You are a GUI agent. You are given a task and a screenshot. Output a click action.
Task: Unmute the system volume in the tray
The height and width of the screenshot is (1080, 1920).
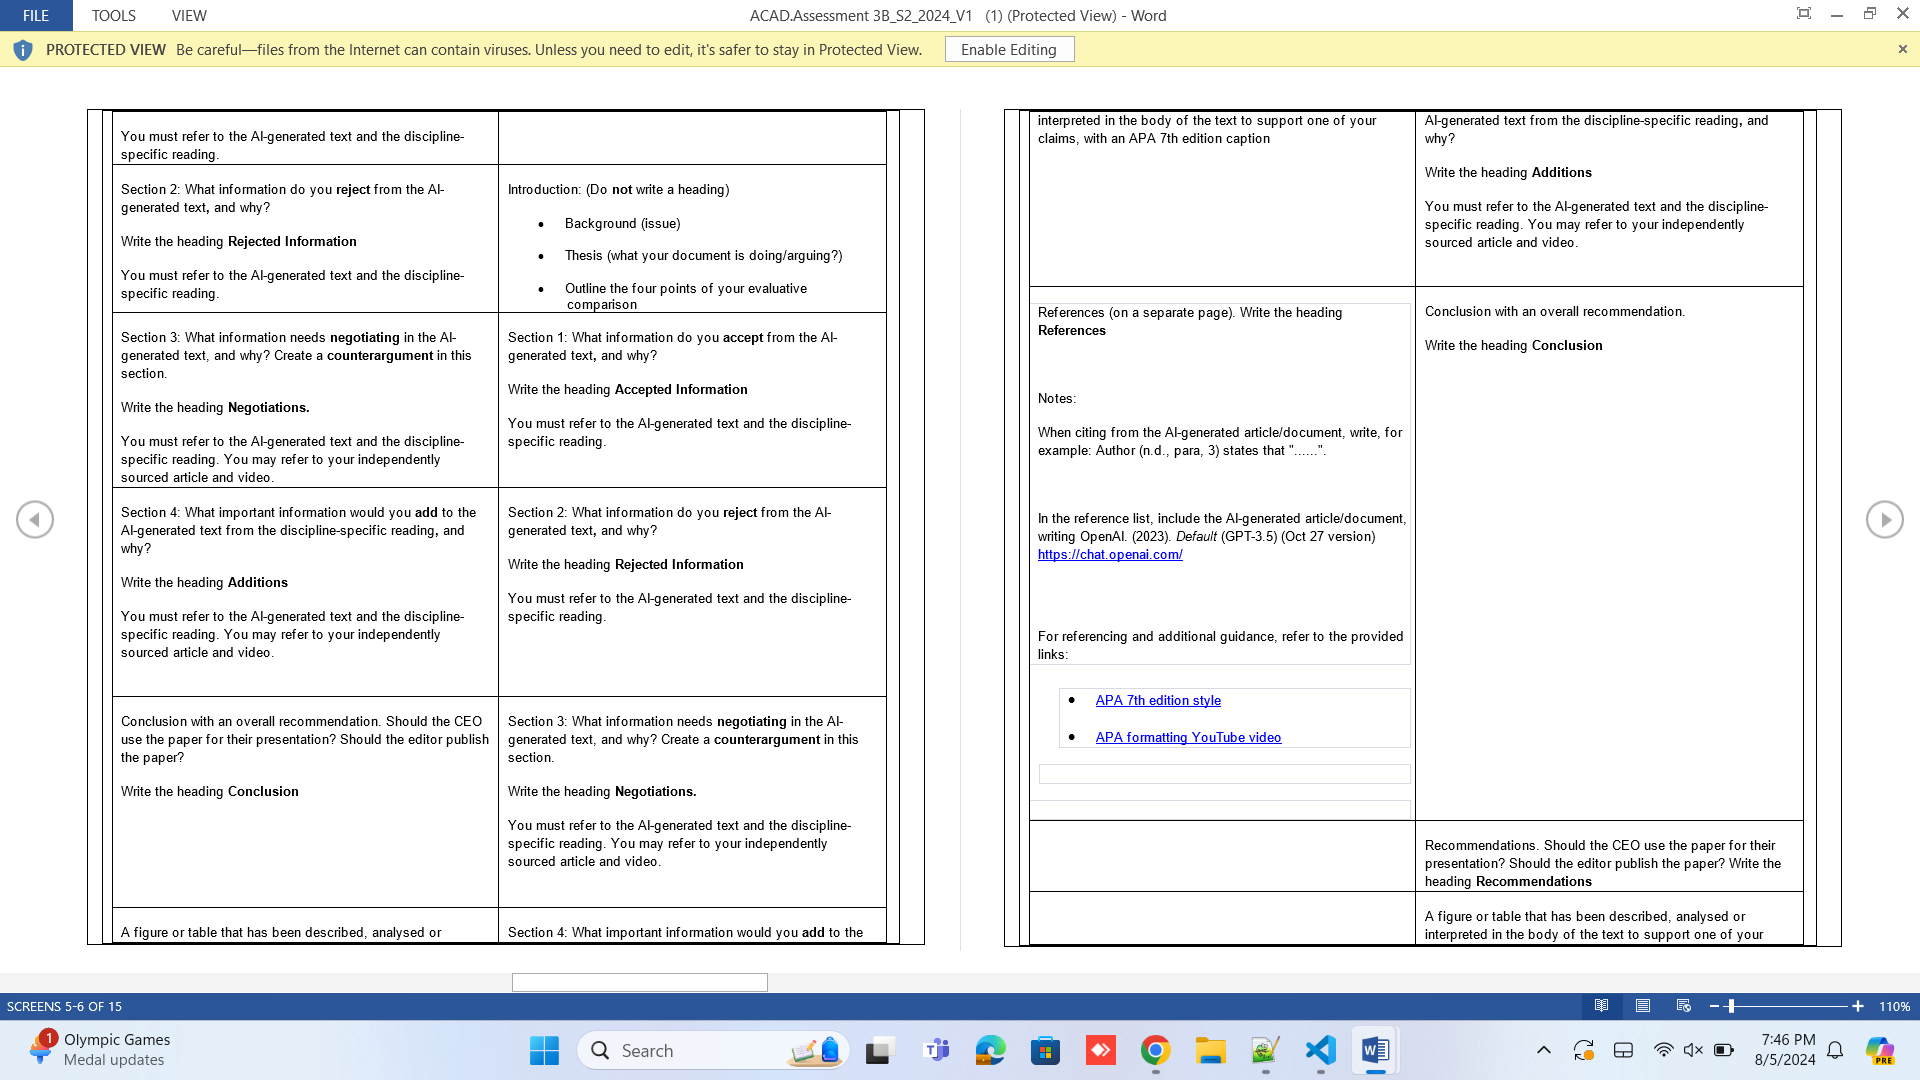[1692, 1051]
